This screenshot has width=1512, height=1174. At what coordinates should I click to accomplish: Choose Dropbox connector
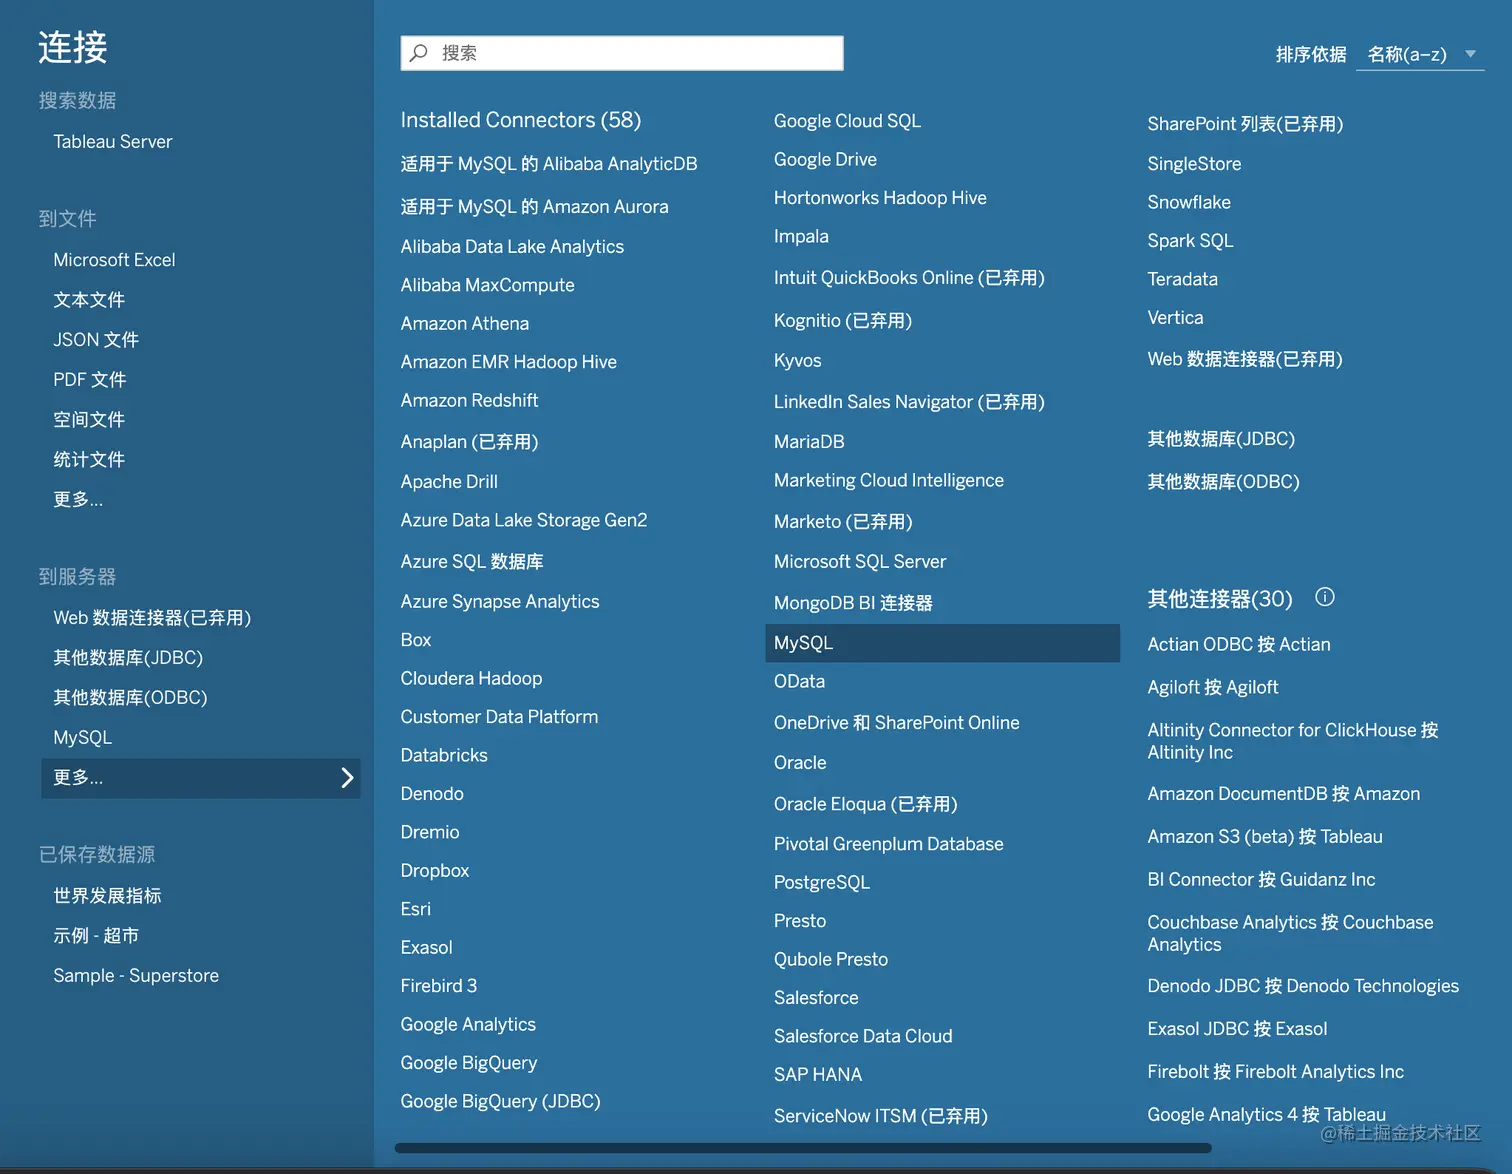(435, 871)
